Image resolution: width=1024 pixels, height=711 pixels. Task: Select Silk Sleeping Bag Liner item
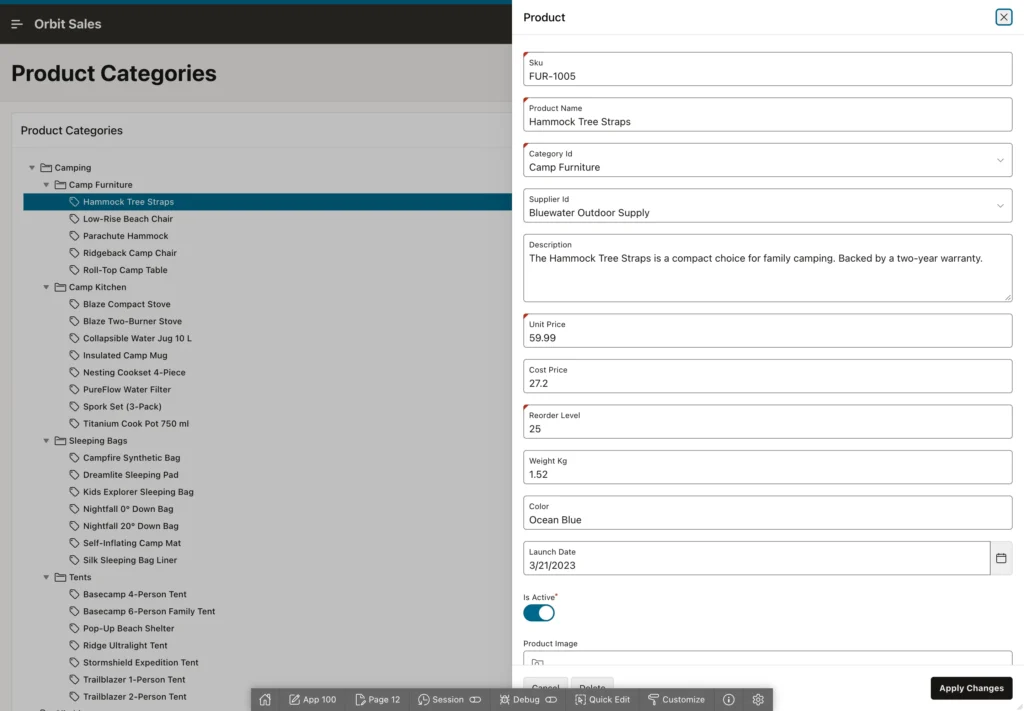coord(130,560)
